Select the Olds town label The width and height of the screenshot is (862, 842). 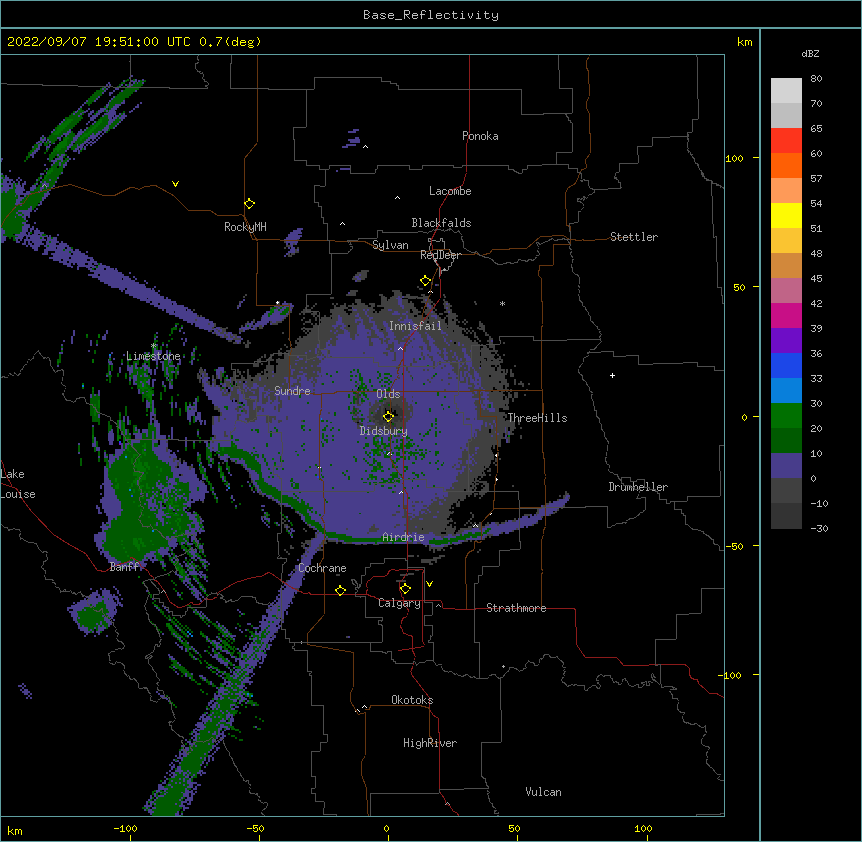pos(388,394)
